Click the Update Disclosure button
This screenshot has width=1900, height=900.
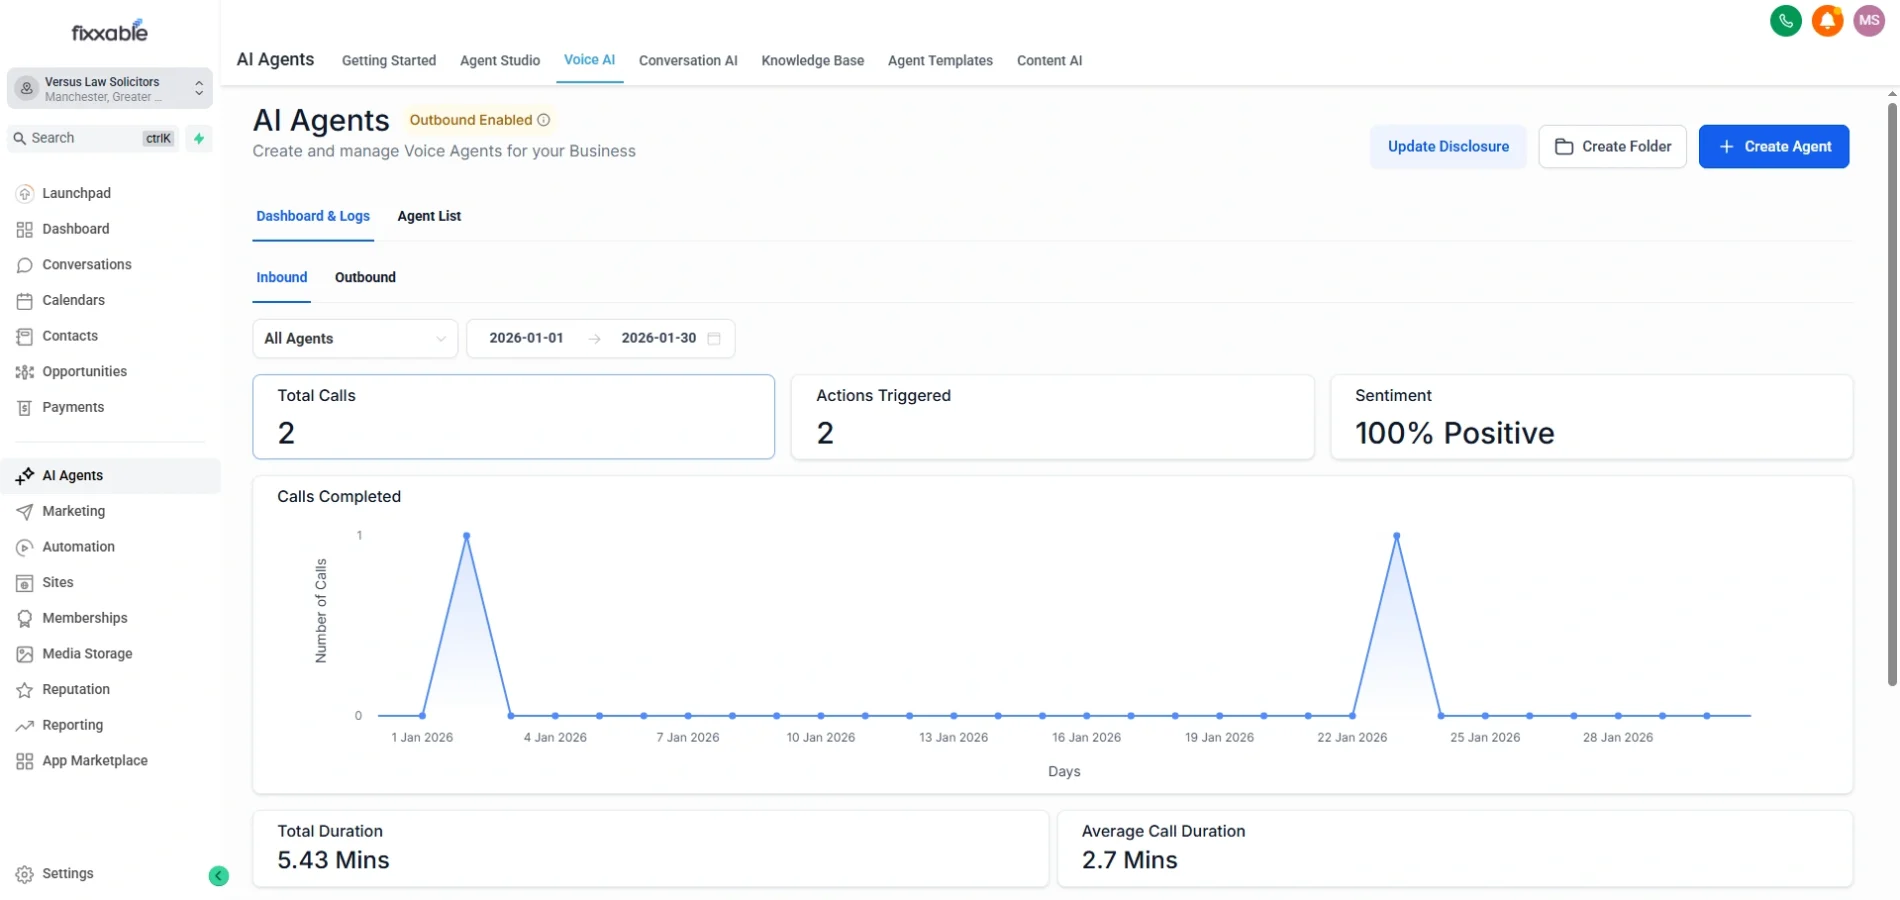point(1447,146)
